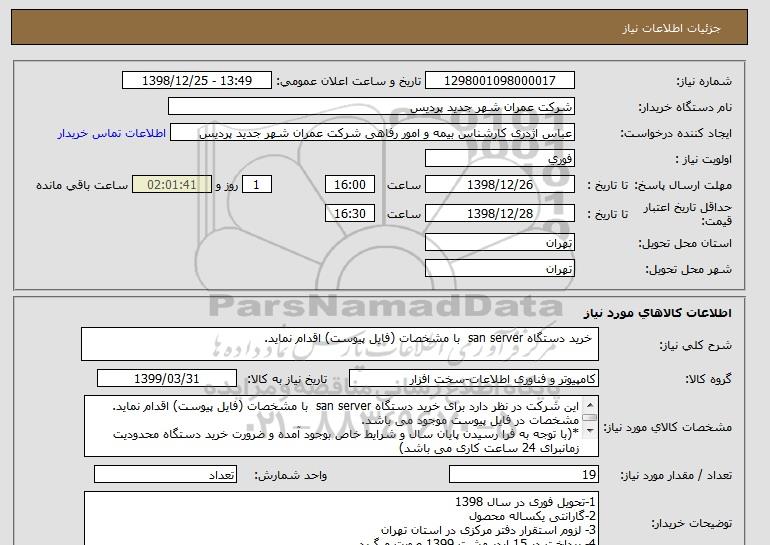Open buyer contact information link
Image resolution: width=770 pixels, height=545 pixels.
(112, 133)
